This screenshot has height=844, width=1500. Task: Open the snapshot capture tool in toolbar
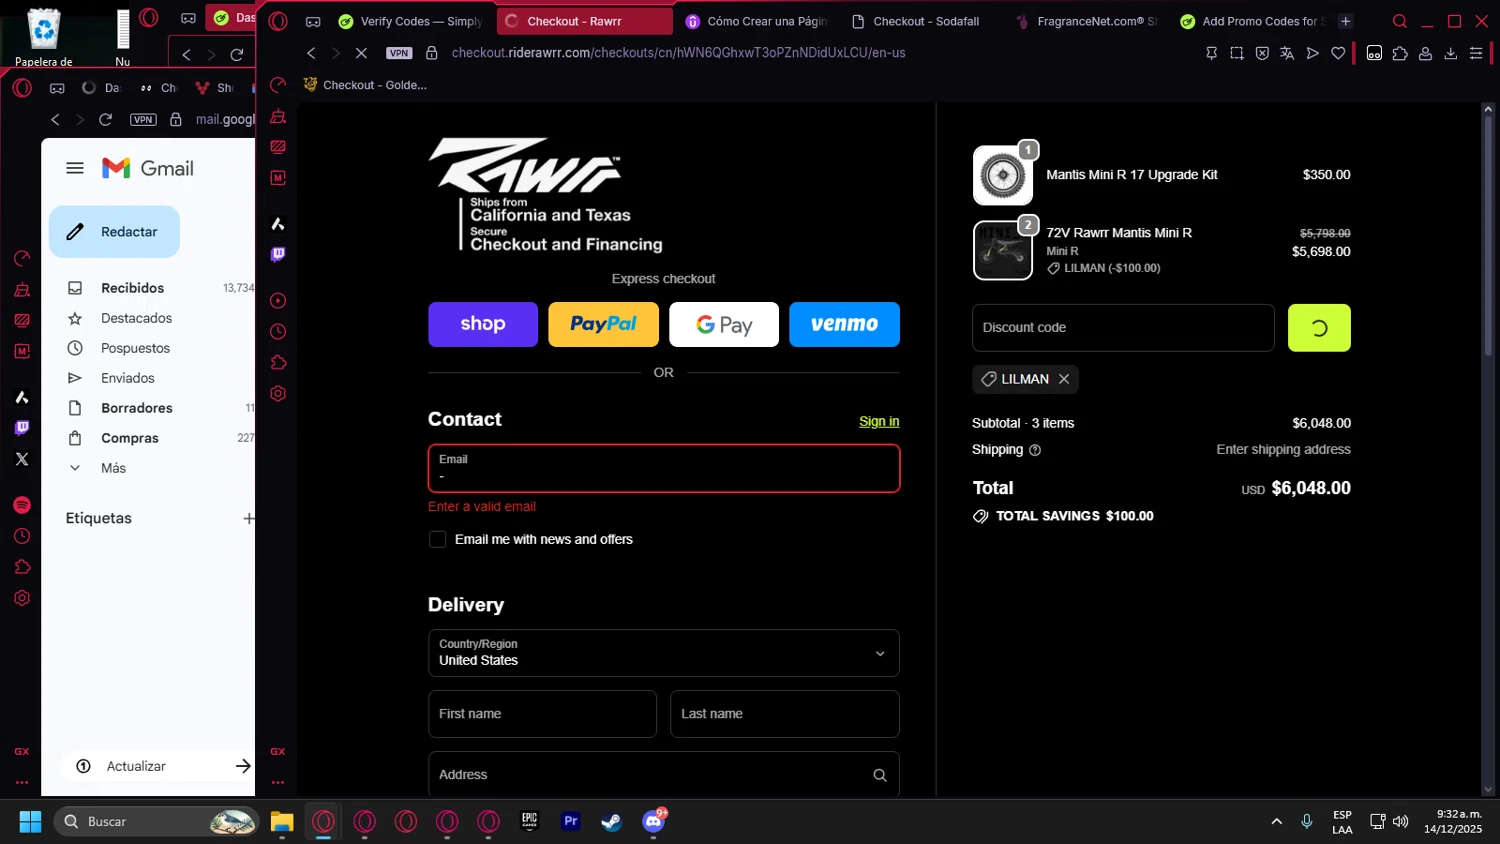tap(1237, 53)
